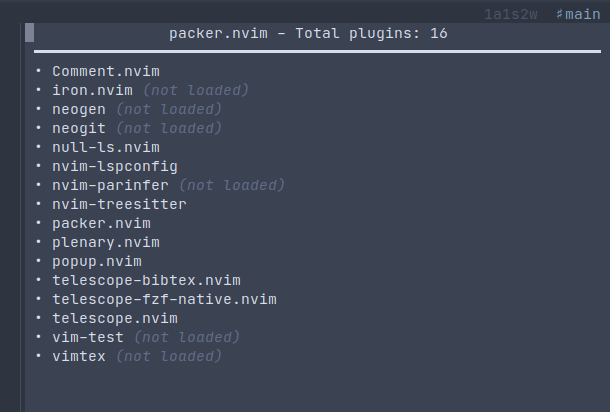The image size is (610, 412).
Task: Select the packer.nvim entry in plugin list
Action: pos(101,223)
